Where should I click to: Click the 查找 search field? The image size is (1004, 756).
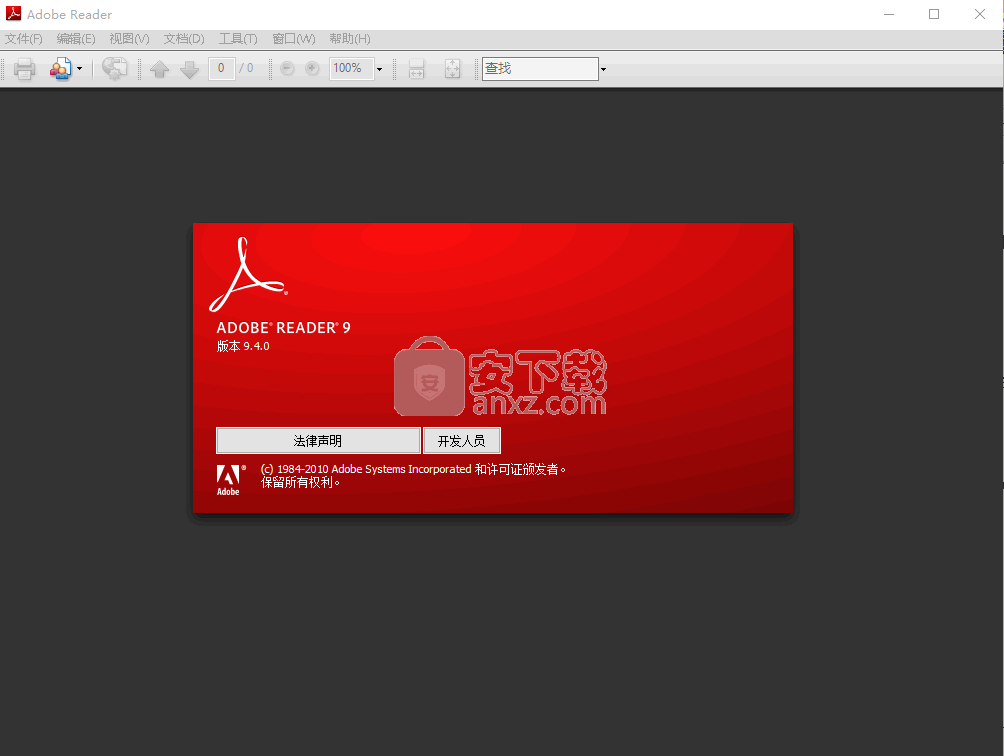point(540,68)
